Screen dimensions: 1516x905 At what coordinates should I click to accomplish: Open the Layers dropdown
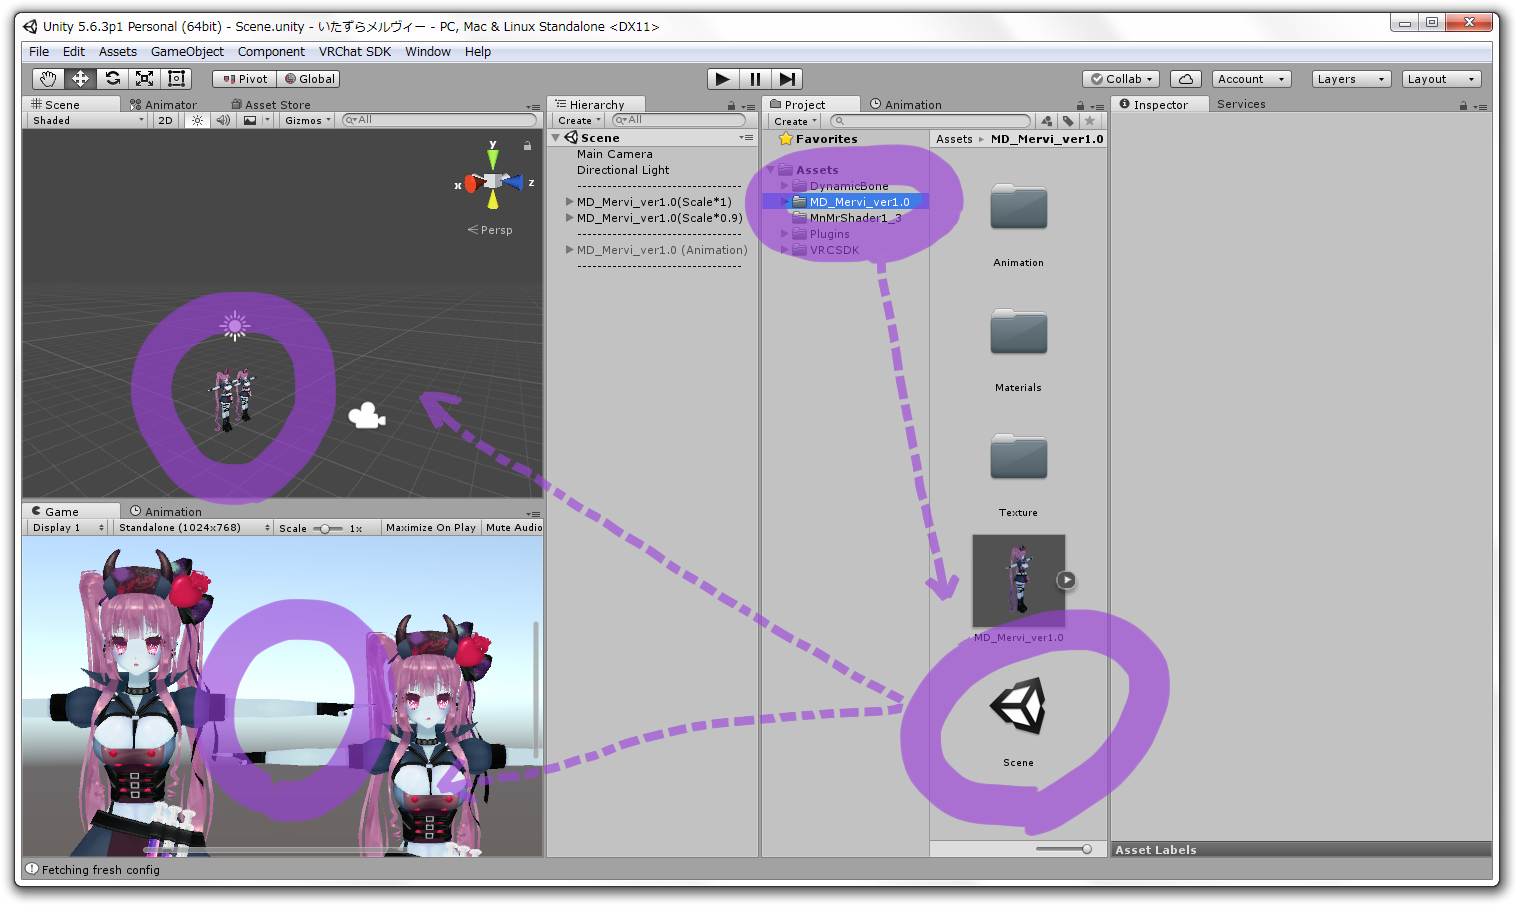(1351, 79)
